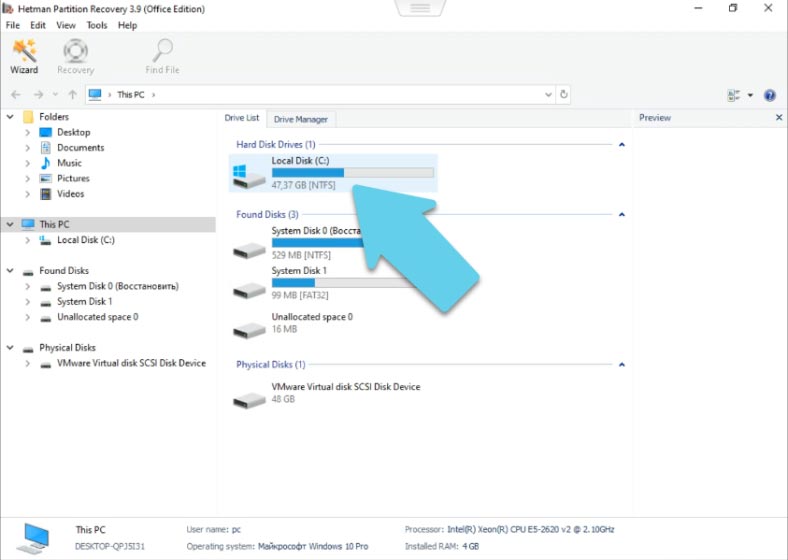Select Local Disk (C:) drive icon in drive list
This screenshot has width=788, height=560.
pos(249,174)
